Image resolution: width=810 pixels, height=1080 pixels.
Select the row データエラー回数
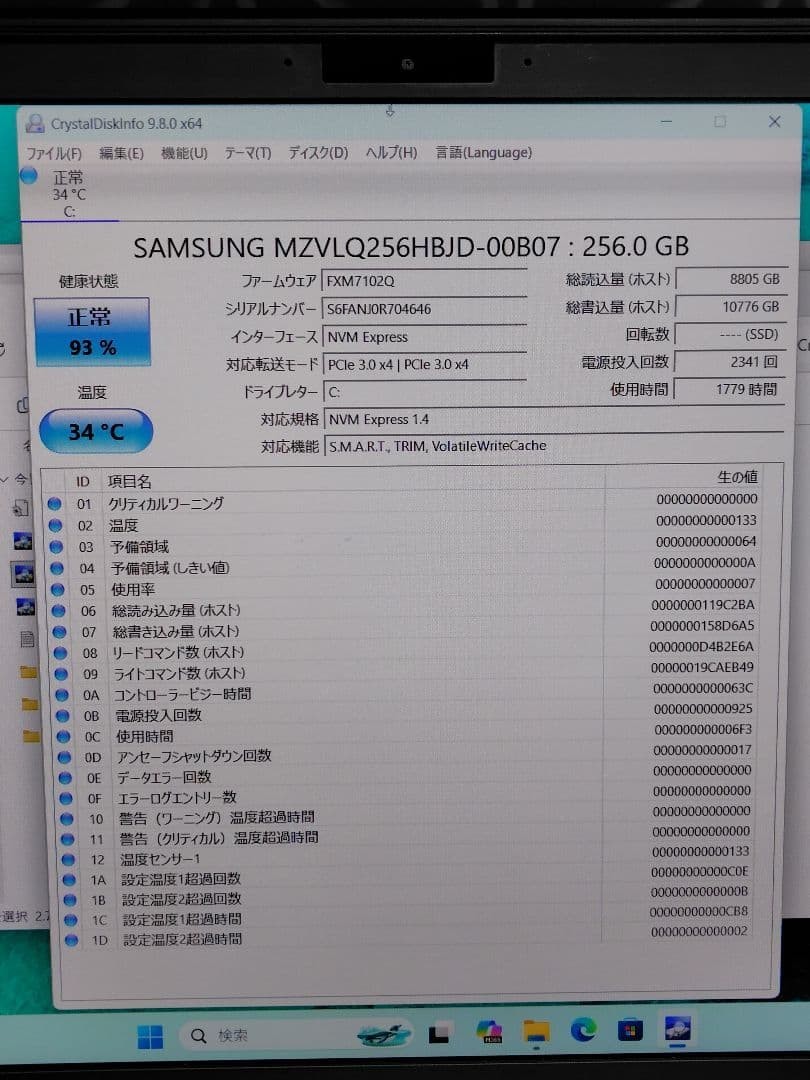407,774
